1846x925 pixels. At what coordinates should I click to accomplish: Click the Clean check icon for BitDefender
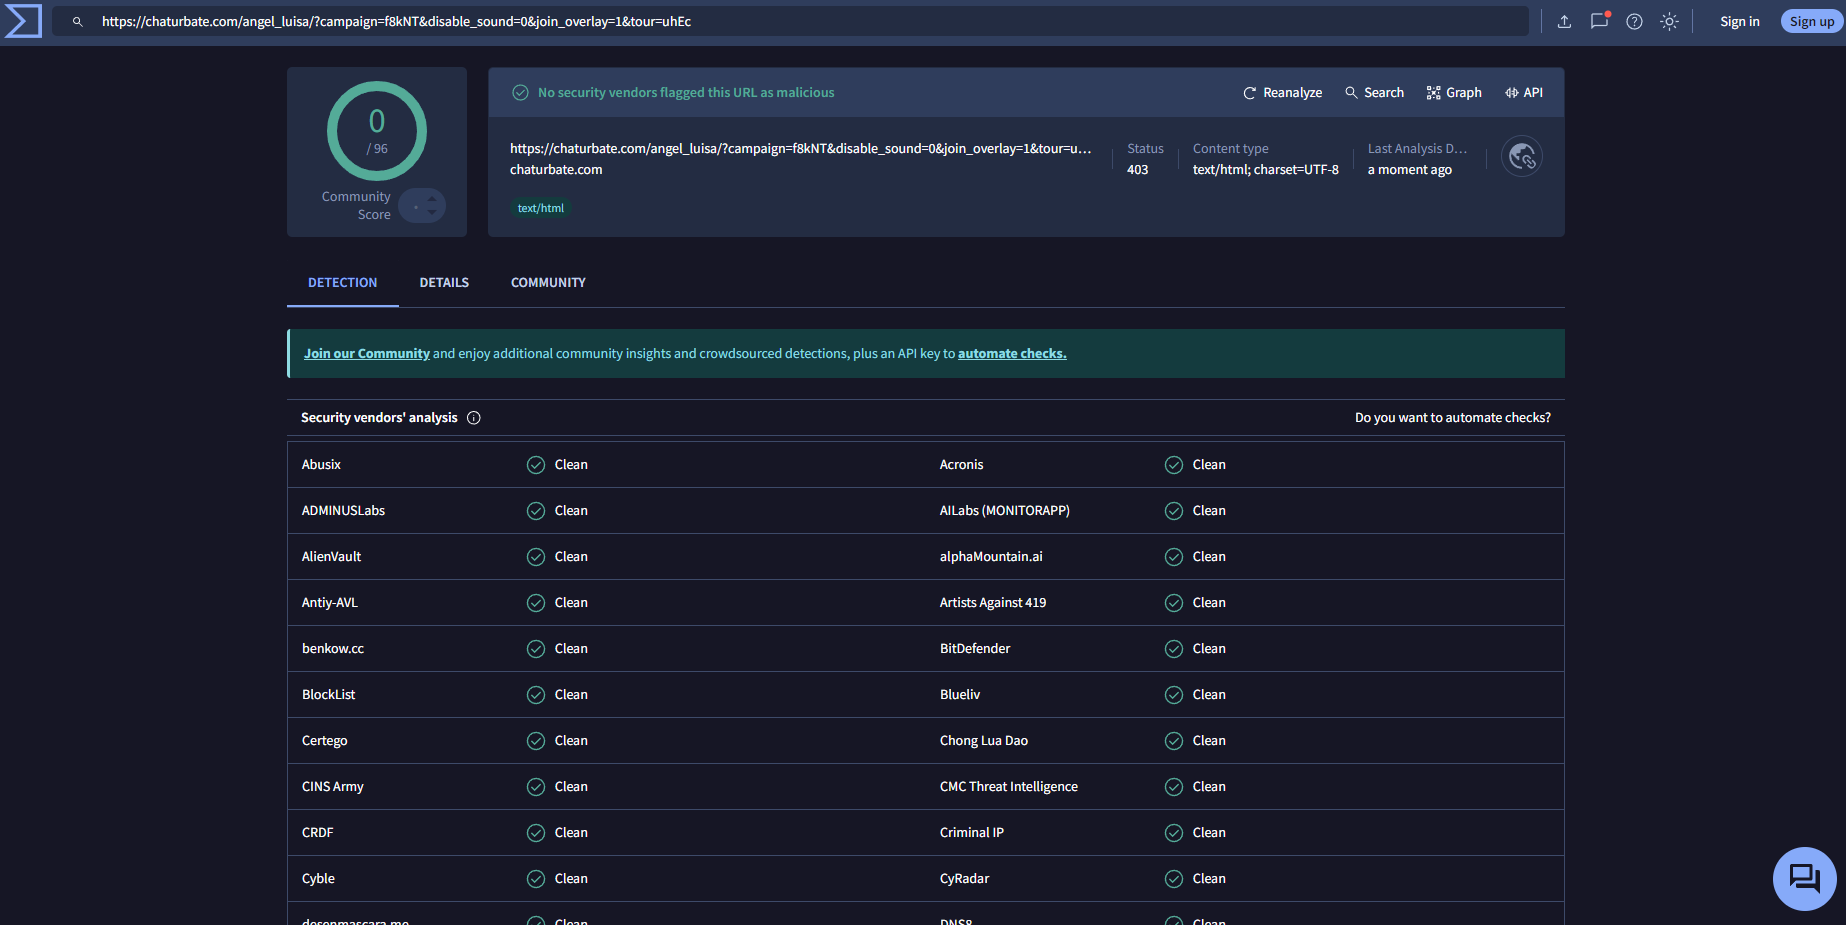point(1174,649)
